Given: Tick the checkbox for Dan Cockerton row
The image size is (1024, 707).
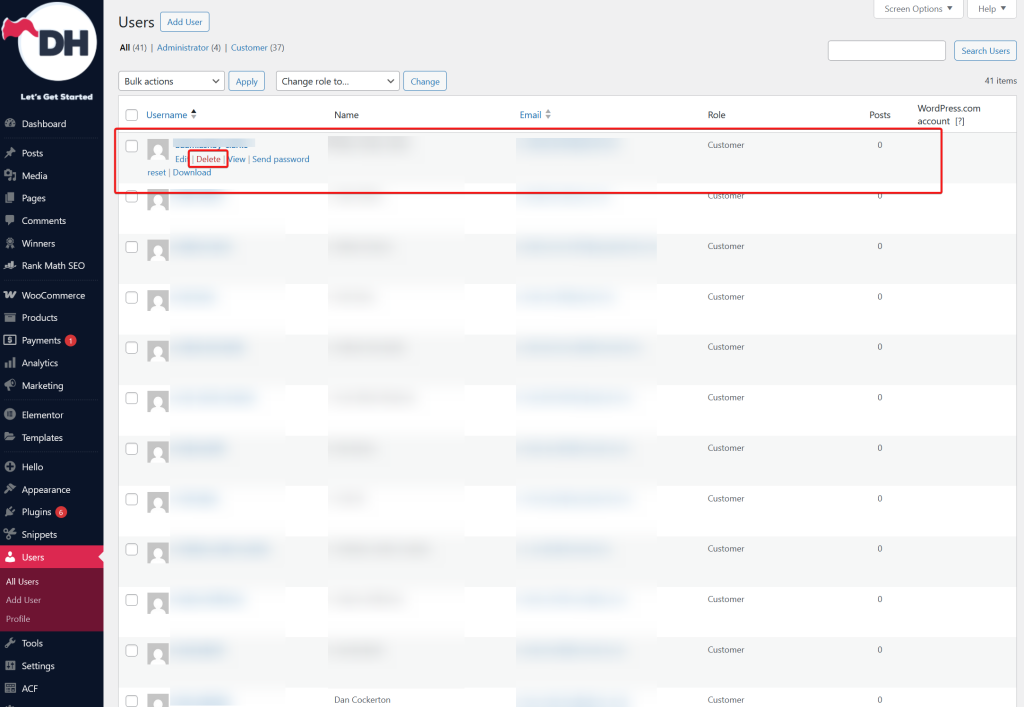Looking at the screenshot, I should pyautogui.click(x=131, y=700).
